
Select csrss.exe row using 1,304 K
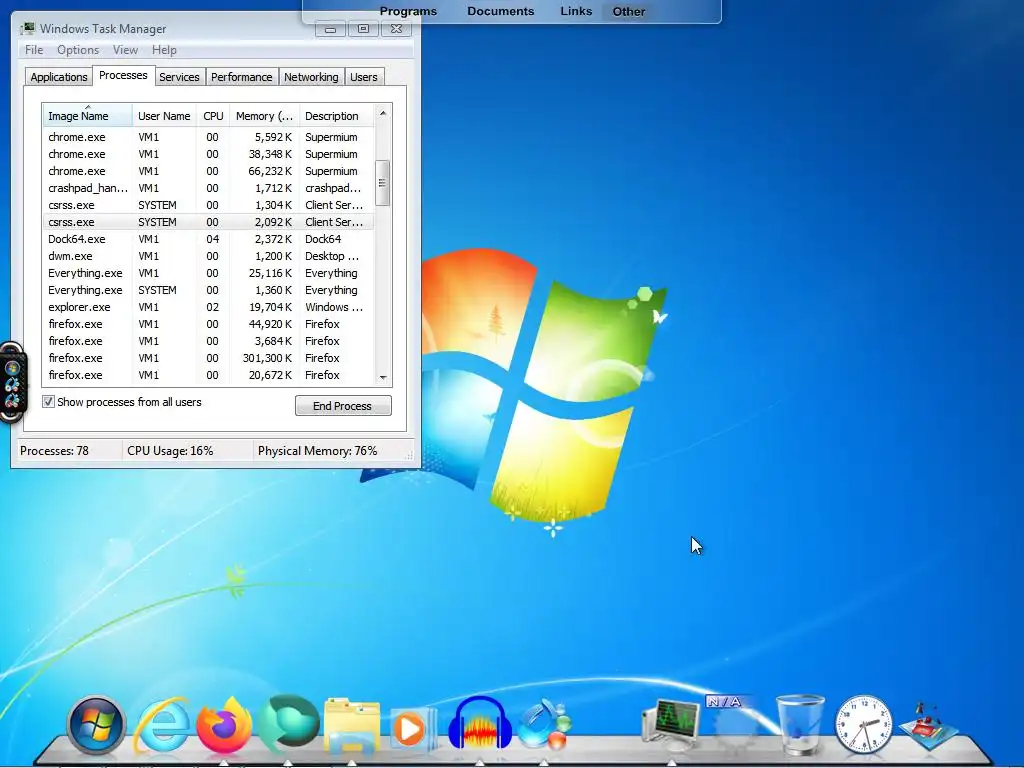click(208, 205)
